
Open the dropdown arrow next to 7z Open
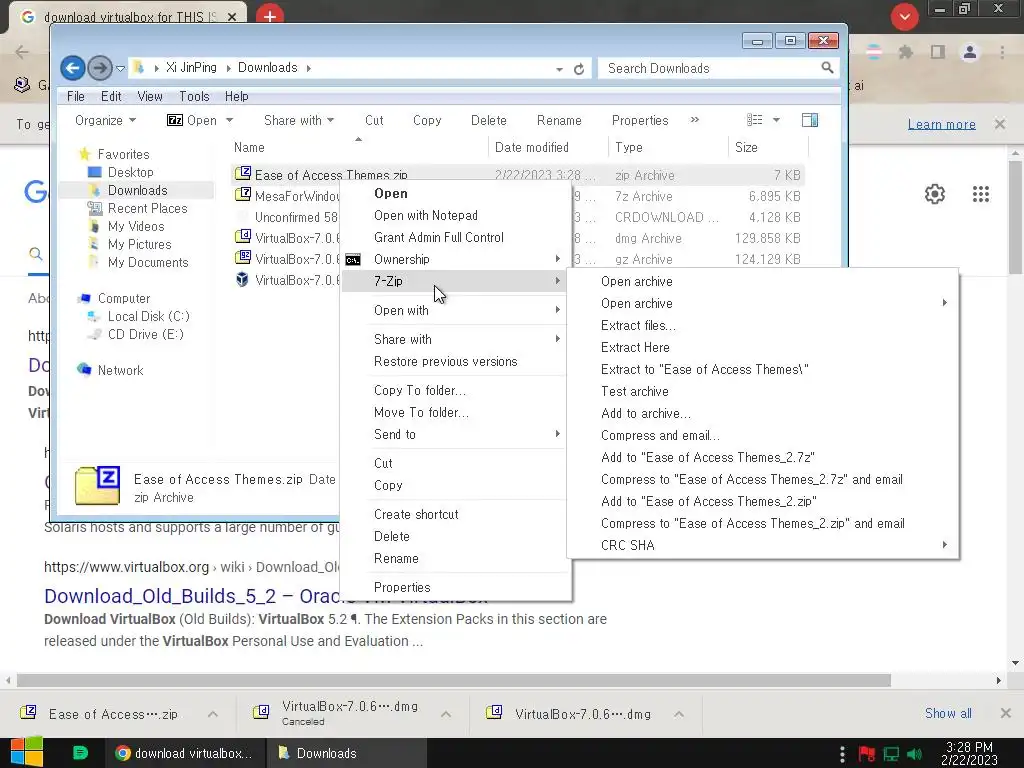(x=229, y=120)
